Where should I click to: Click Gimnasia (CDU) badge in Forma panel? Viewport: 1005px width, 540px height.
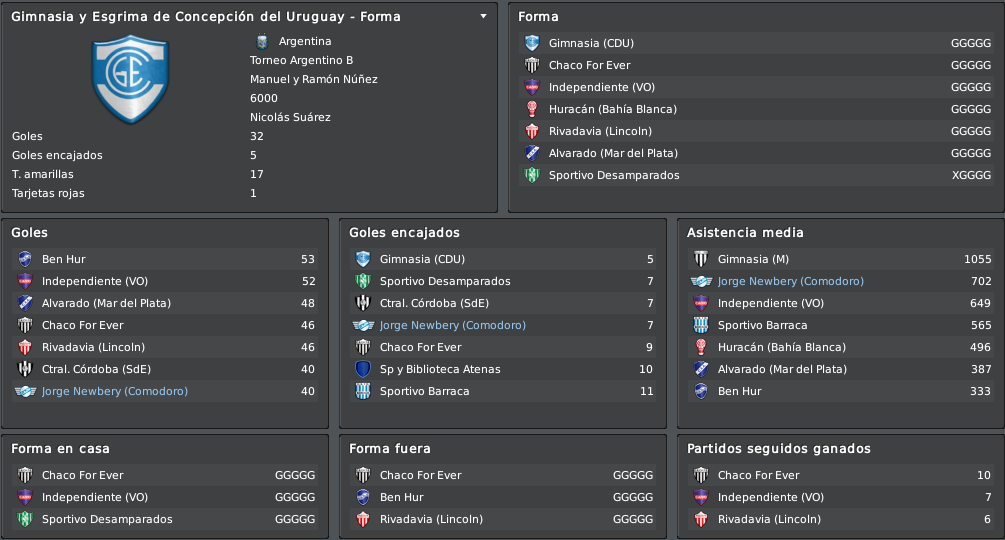(532, 44)
